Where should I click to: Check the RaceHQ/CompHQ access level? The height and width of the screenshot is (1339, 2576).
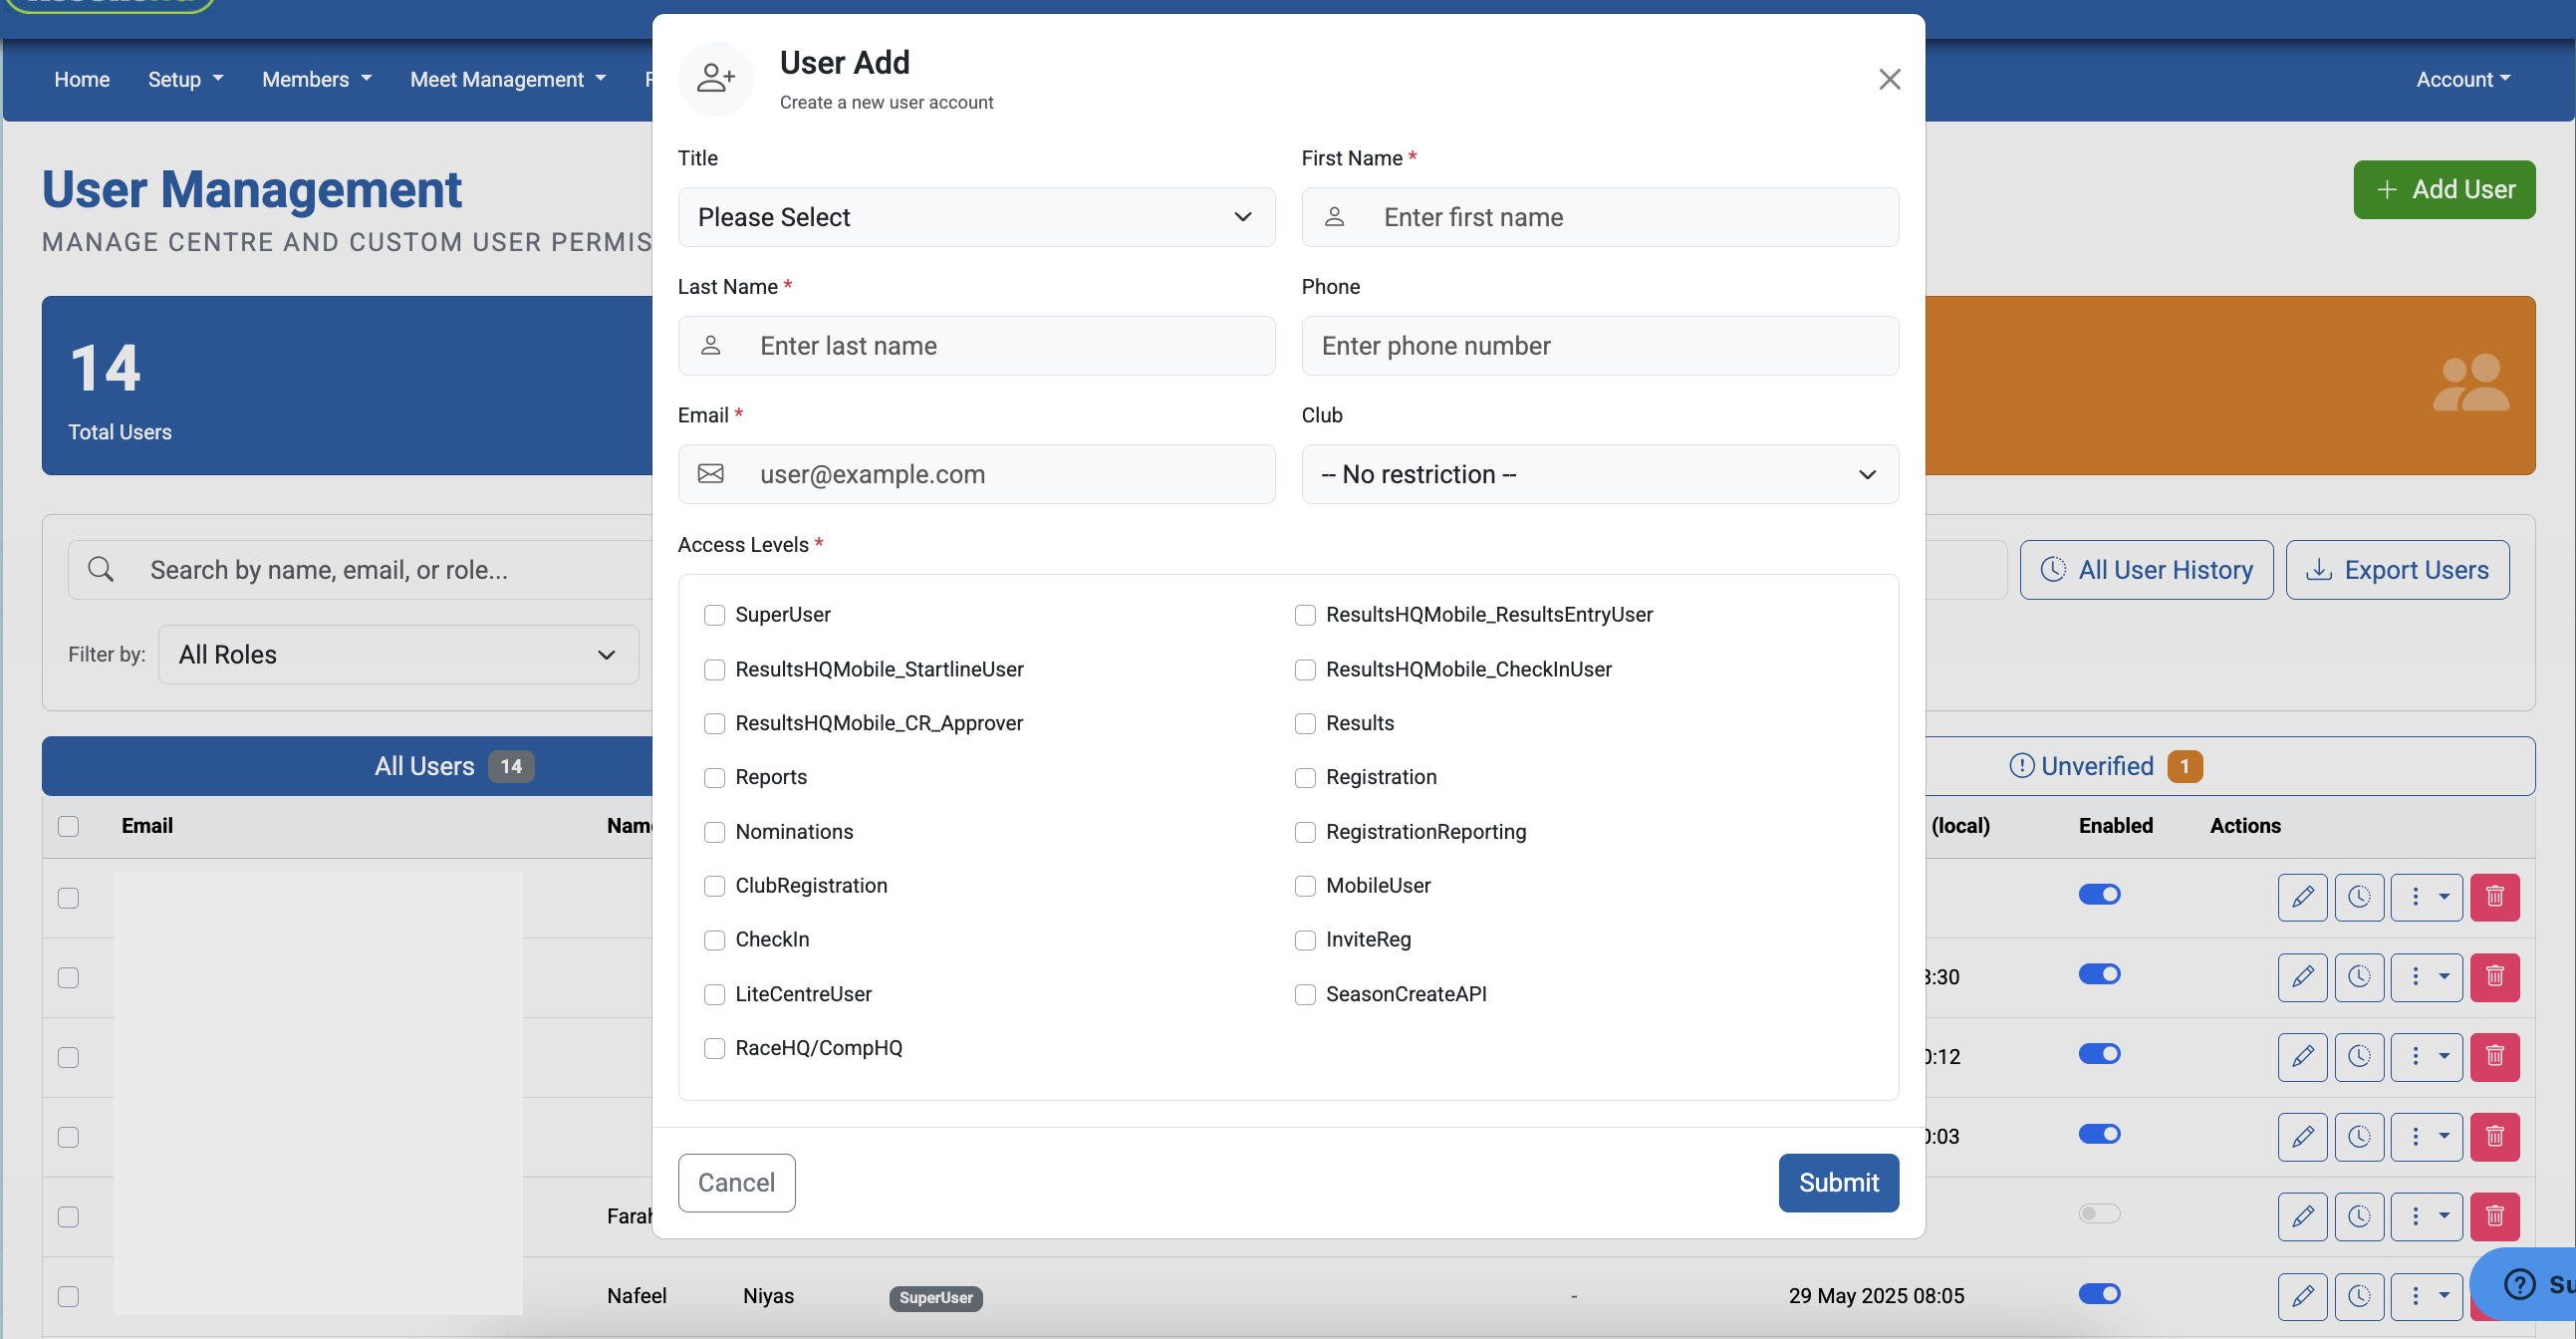[714, 1048]
